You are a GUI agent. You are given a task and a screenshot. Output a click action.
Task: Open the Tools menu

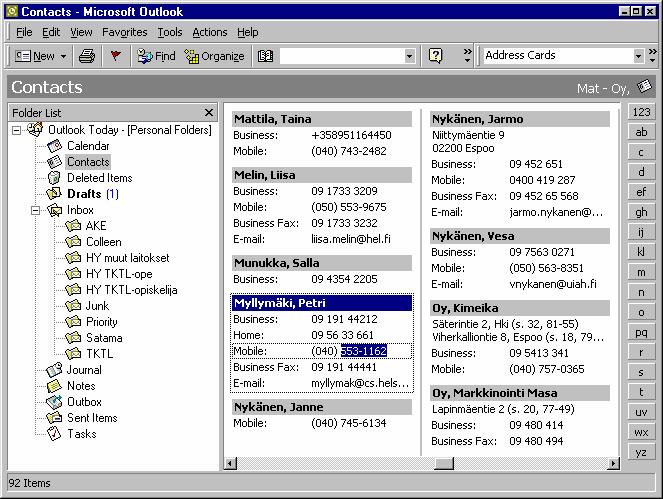pos(170,32)
